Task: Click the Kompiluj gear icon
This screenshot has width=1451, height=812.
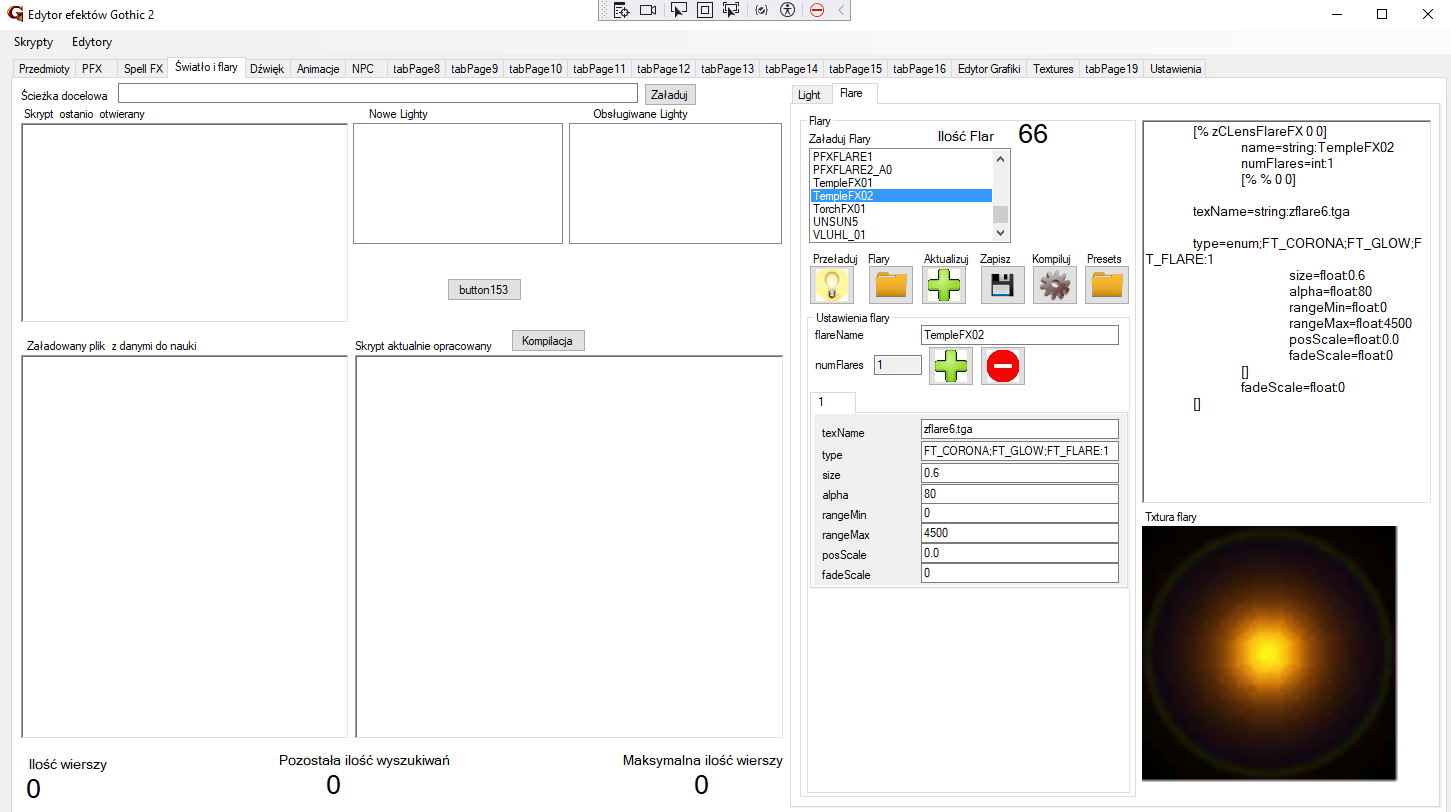Action: (1054, 285)
